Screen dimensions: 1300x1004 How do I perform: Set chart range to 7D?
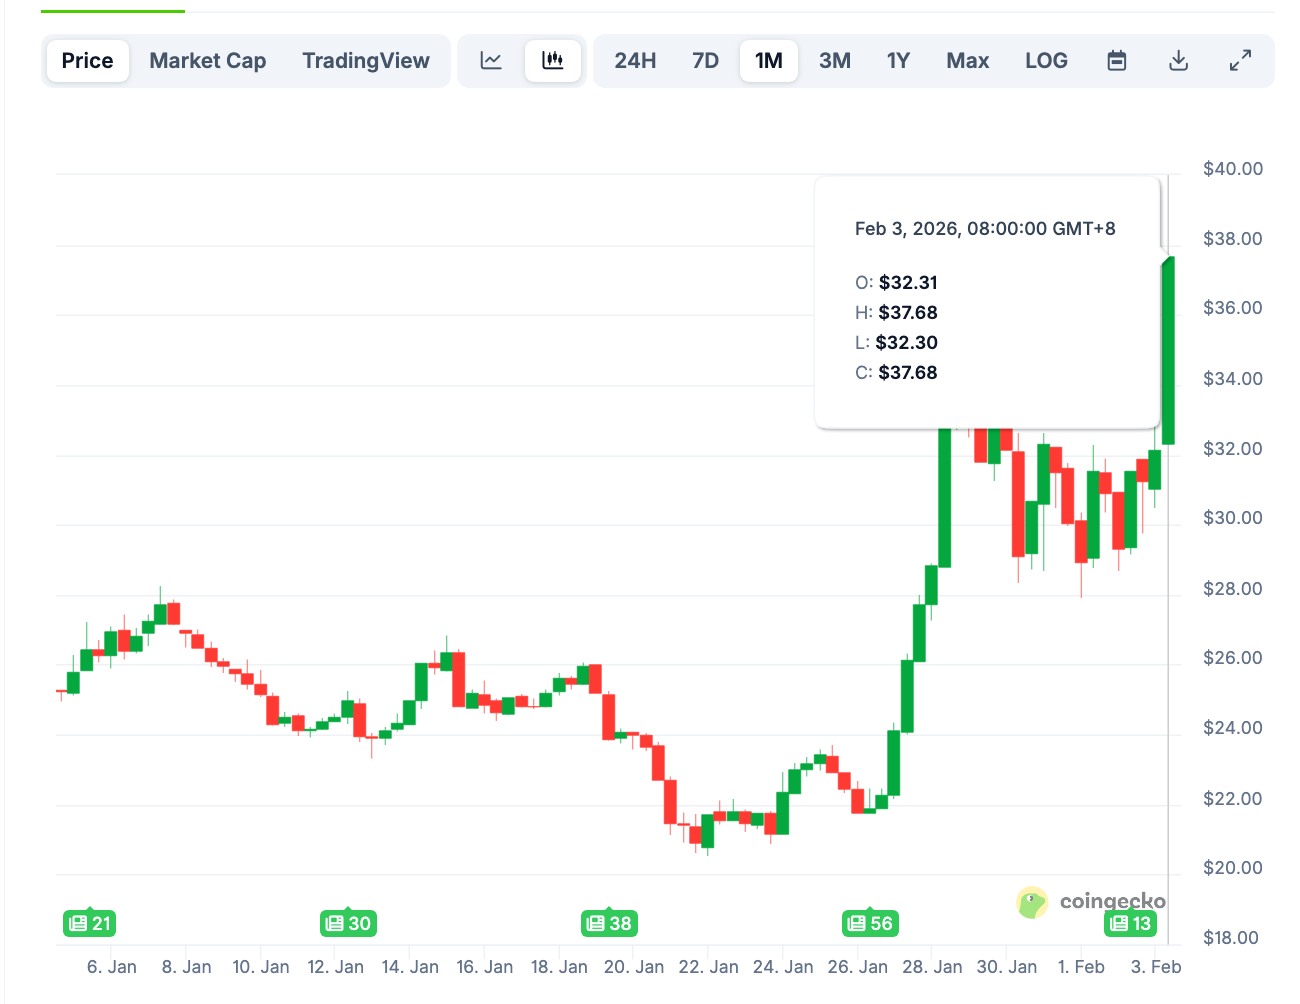[x=706, y=61]
